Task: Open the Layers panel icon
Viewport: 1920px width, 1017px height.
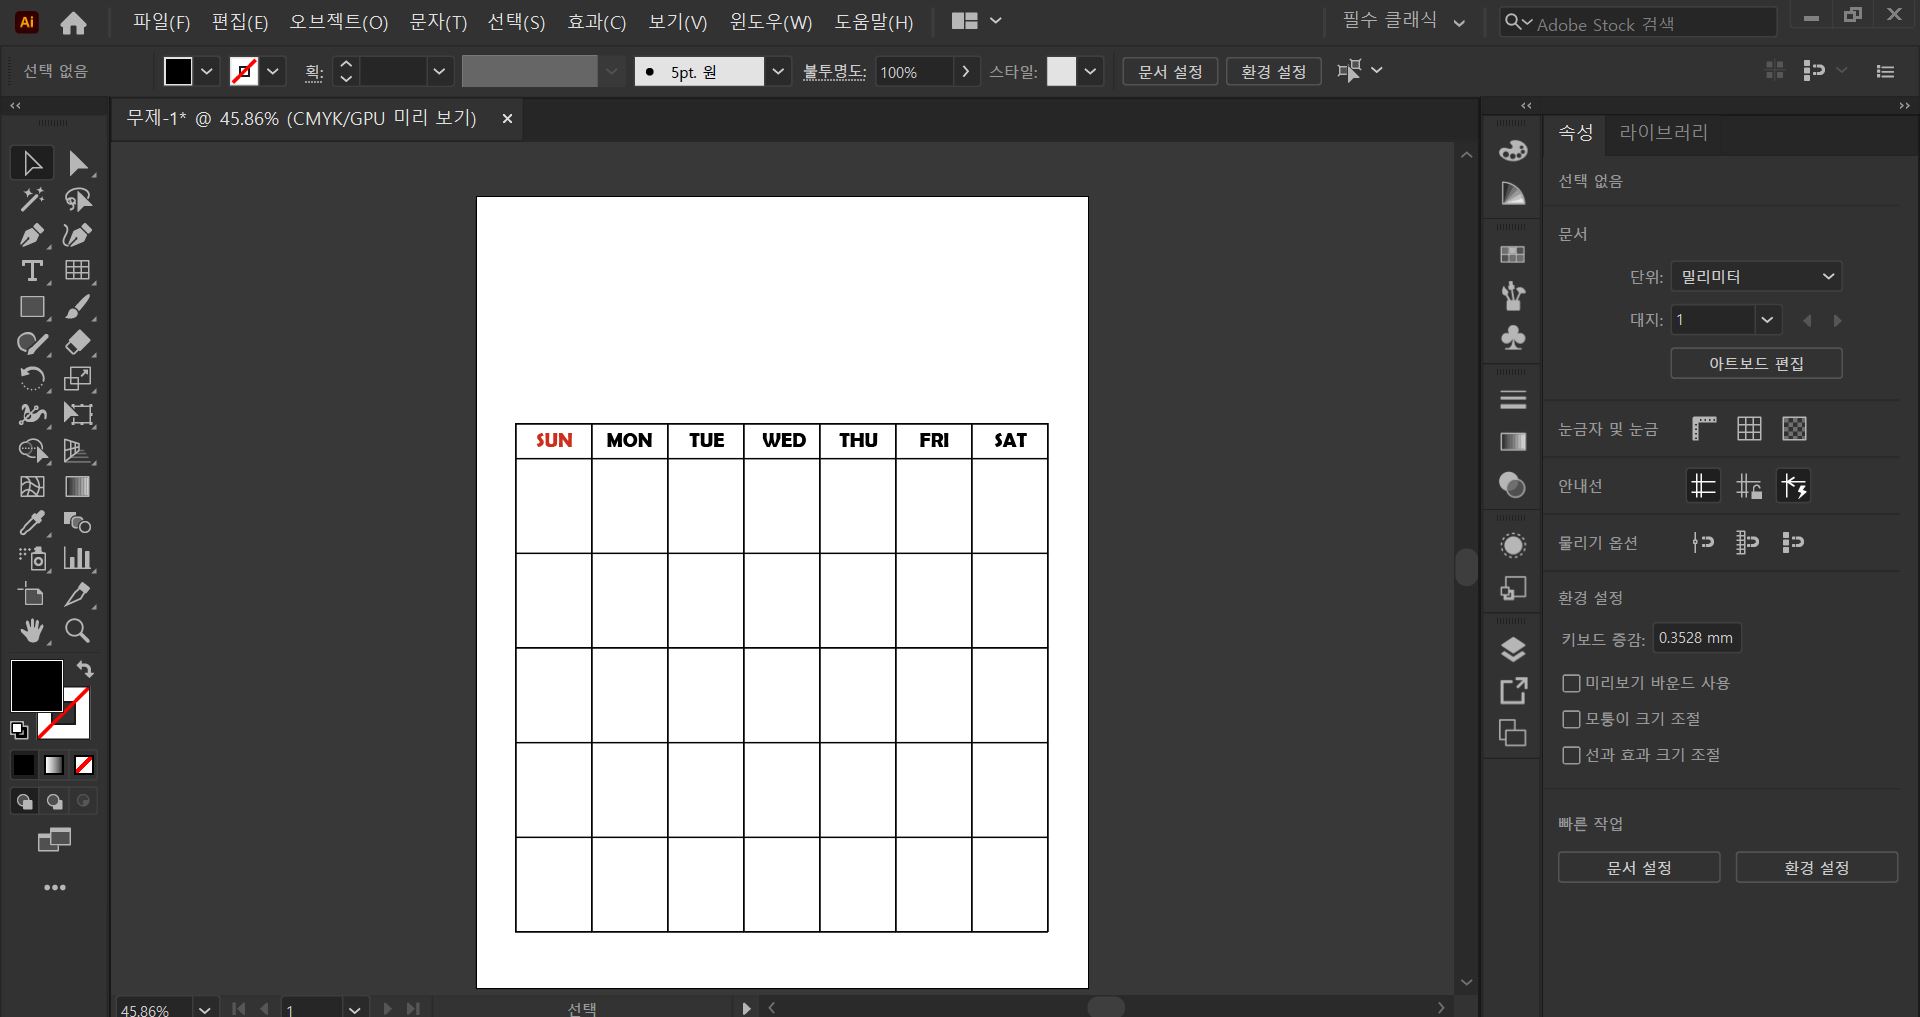Action: pyautogui.click(x=1513, y=650)
